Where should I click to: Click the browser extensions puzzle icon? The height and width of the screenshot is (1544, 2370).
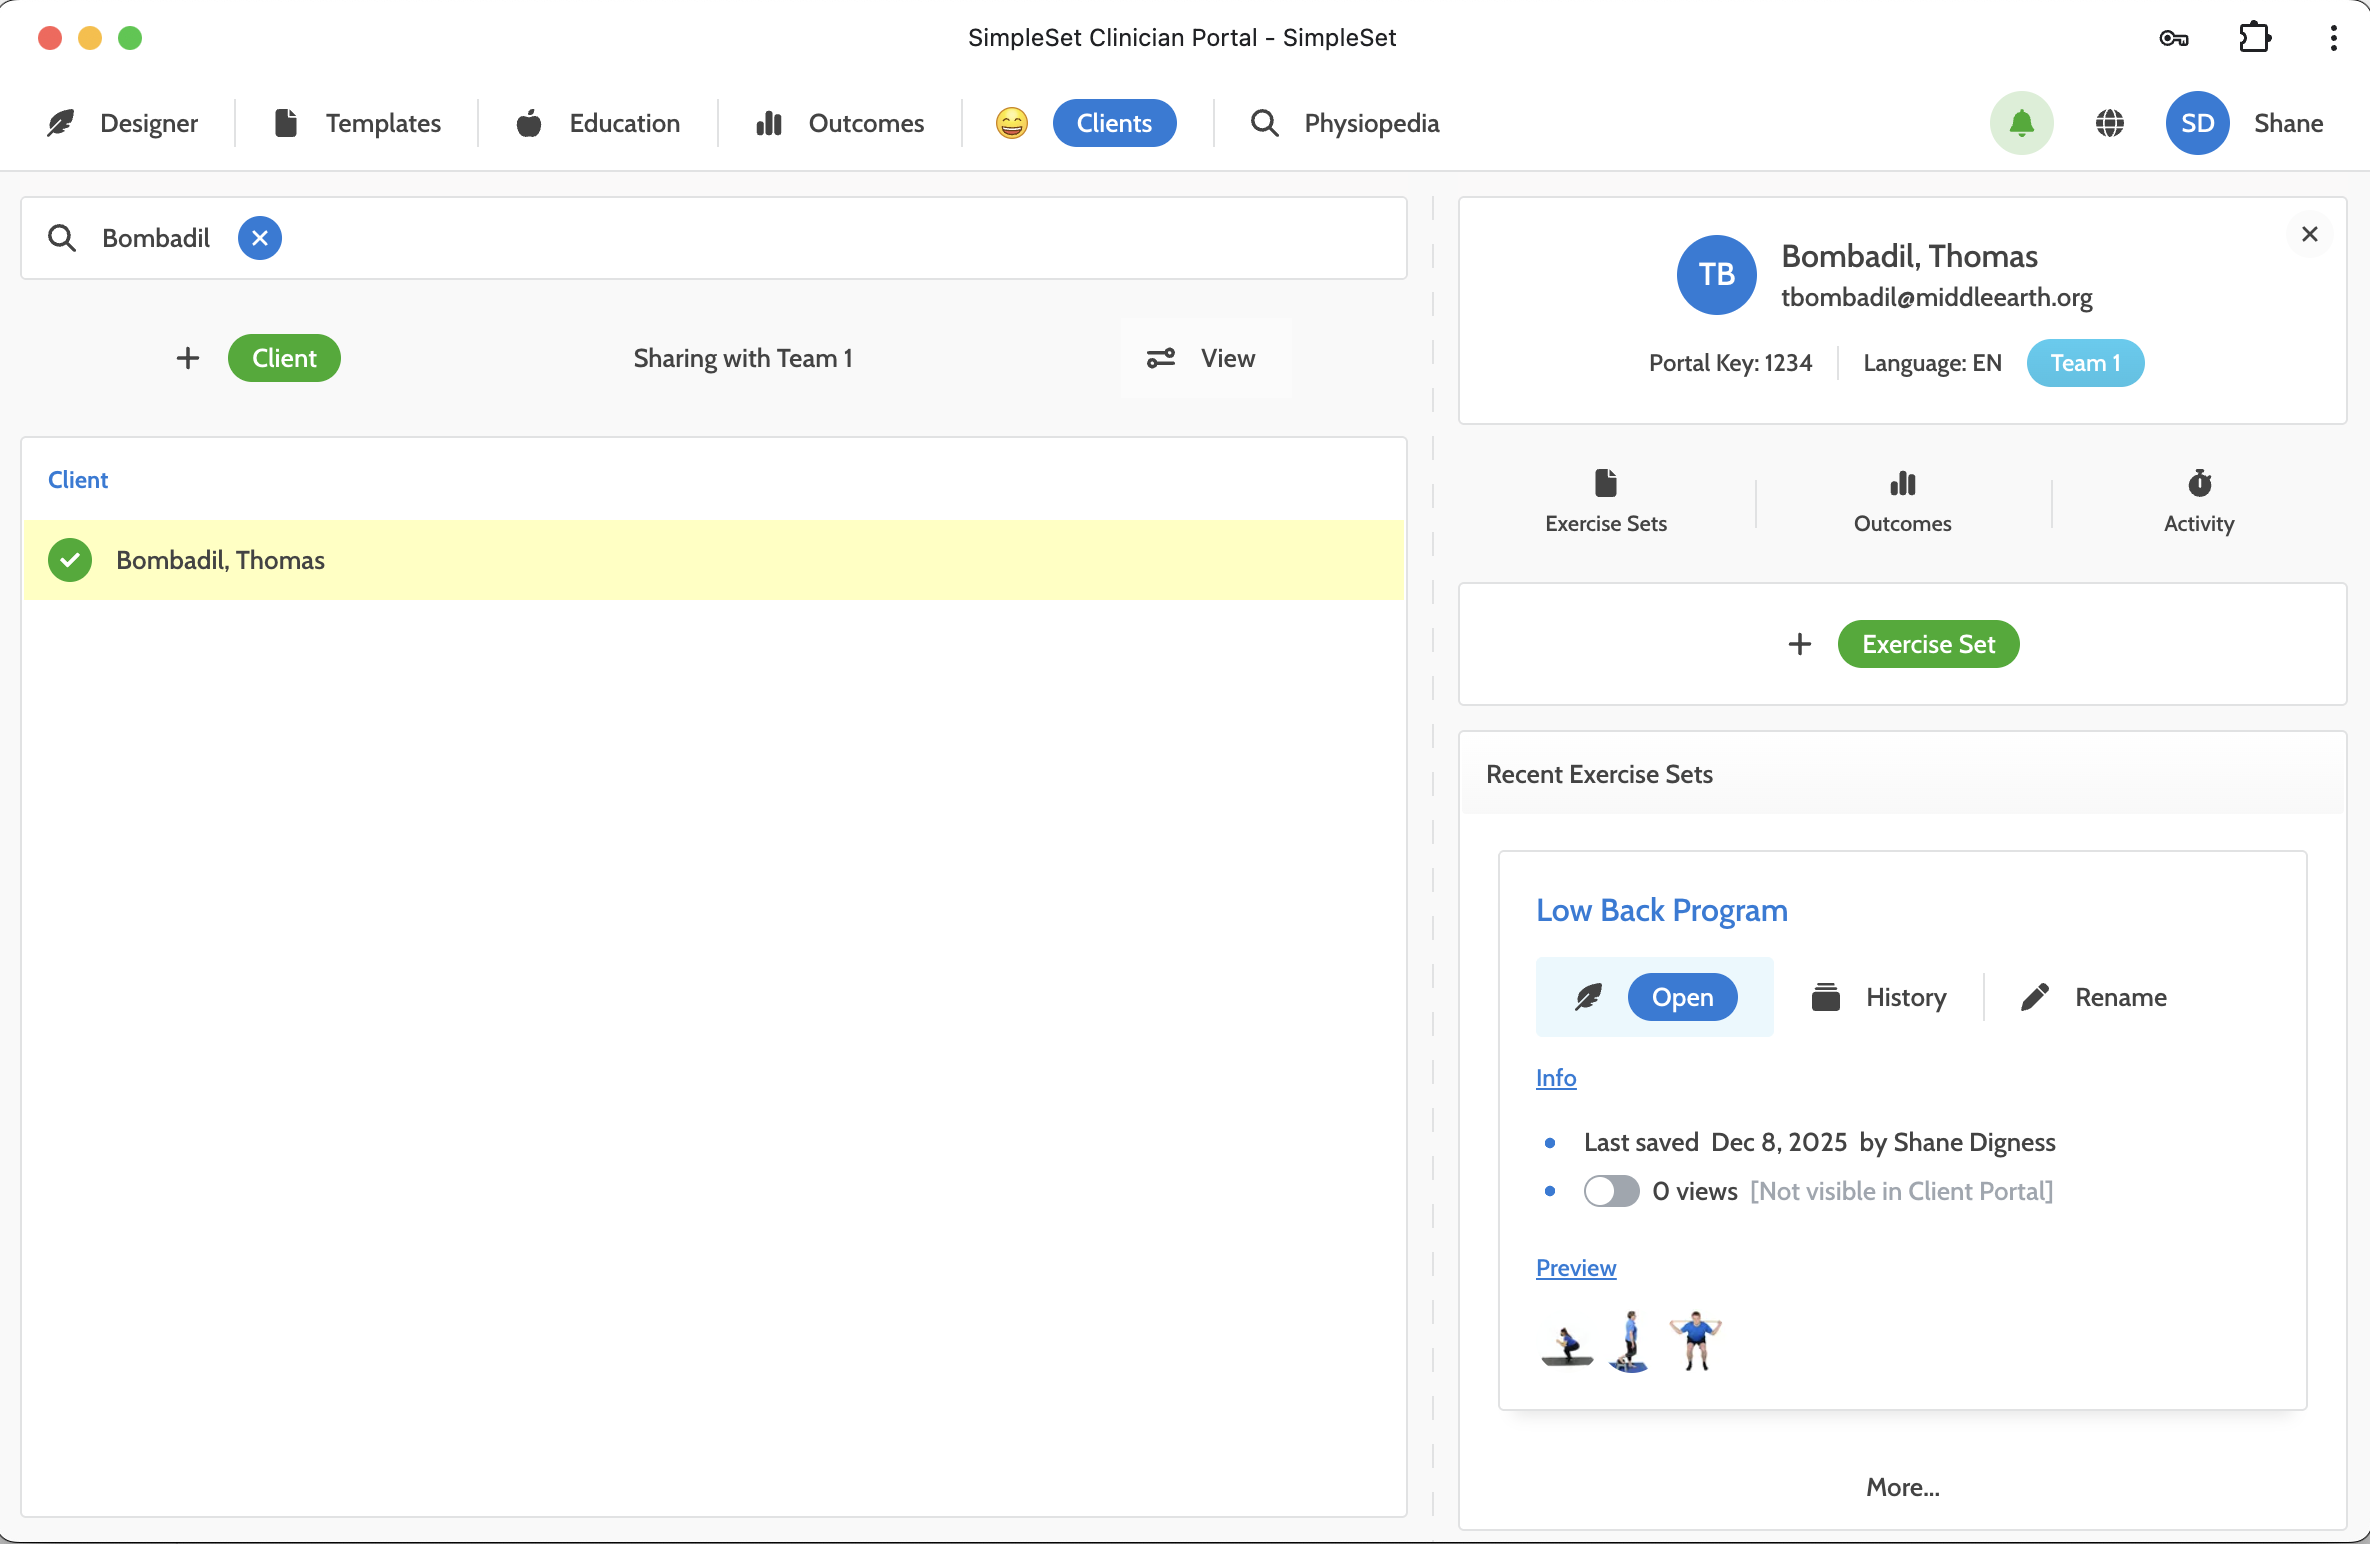pos(2254,38)
